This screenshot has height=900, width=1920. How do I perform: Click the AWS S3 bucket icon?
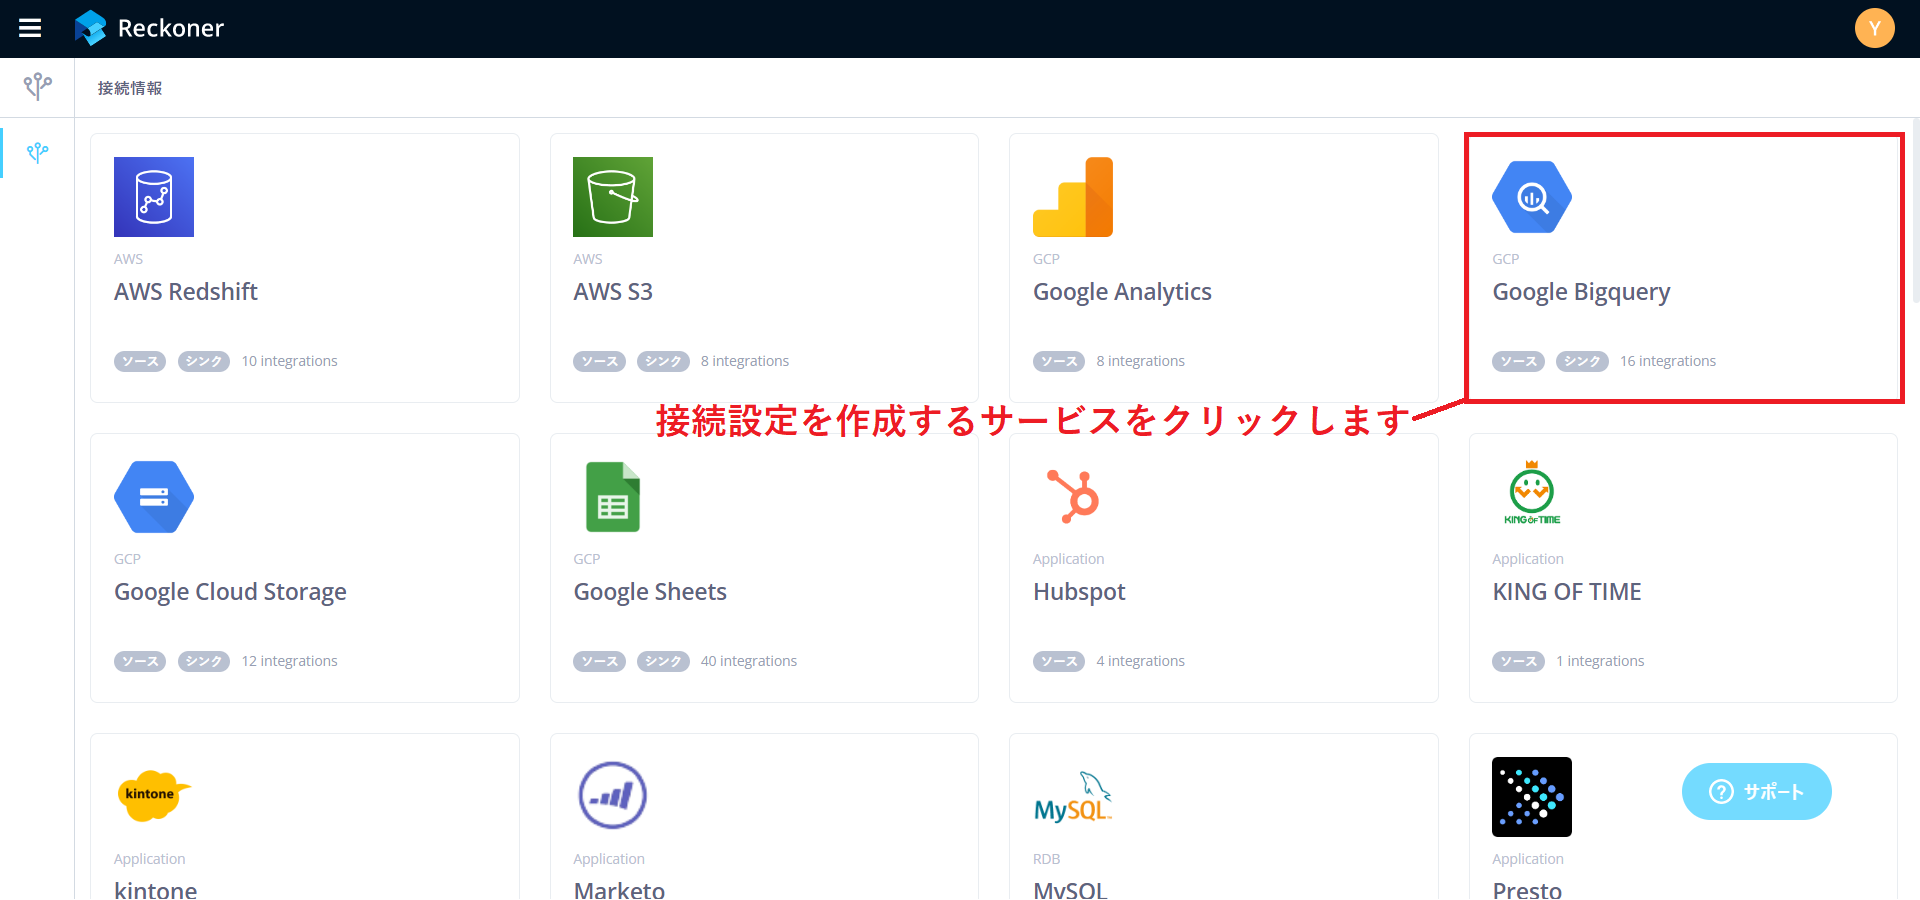[x=613, y=197]
